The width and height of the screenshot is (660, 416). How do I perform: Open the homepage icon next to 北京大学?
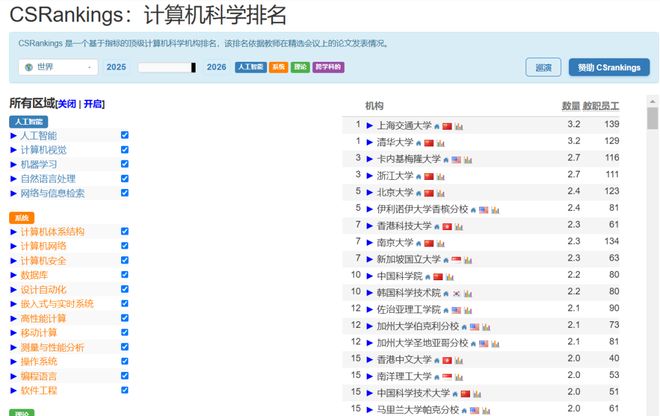coord(417,192)
